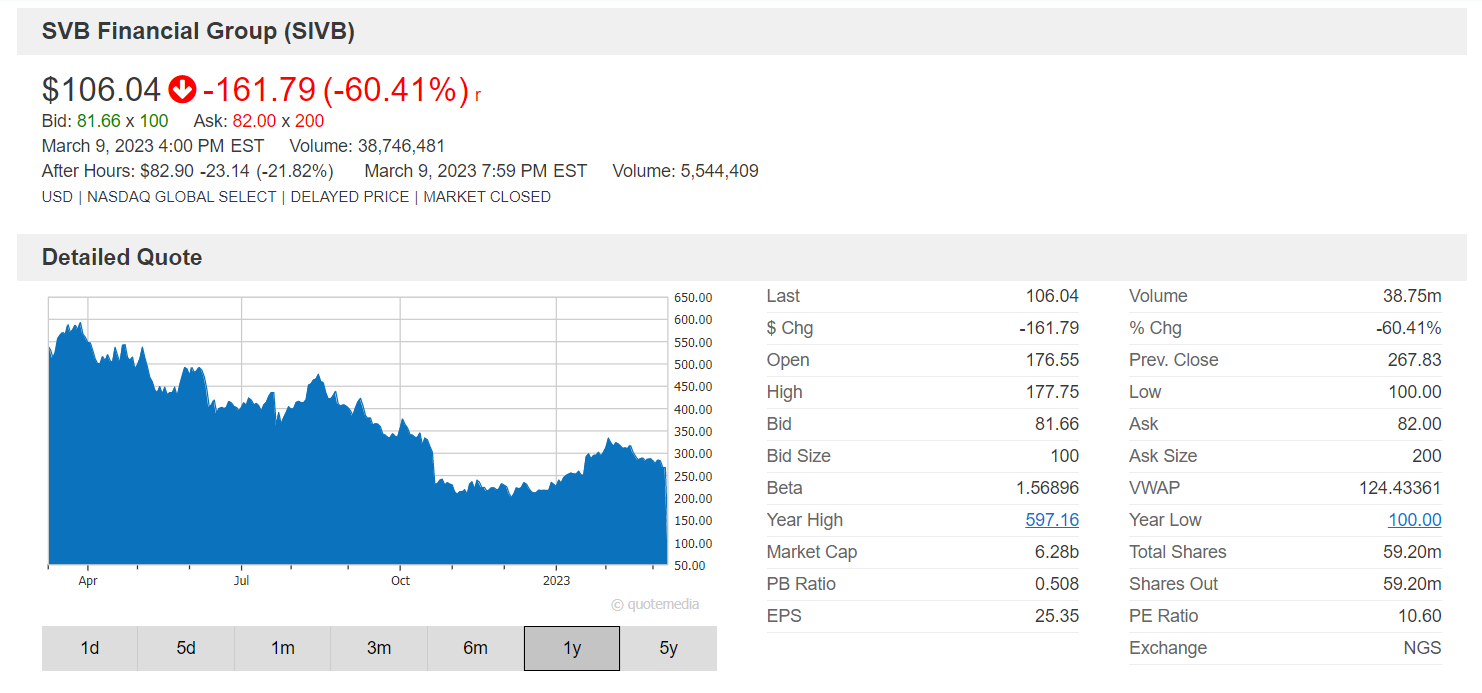Show the 3m chart period
1482x693 pixels.
click(x=379, y=648)
